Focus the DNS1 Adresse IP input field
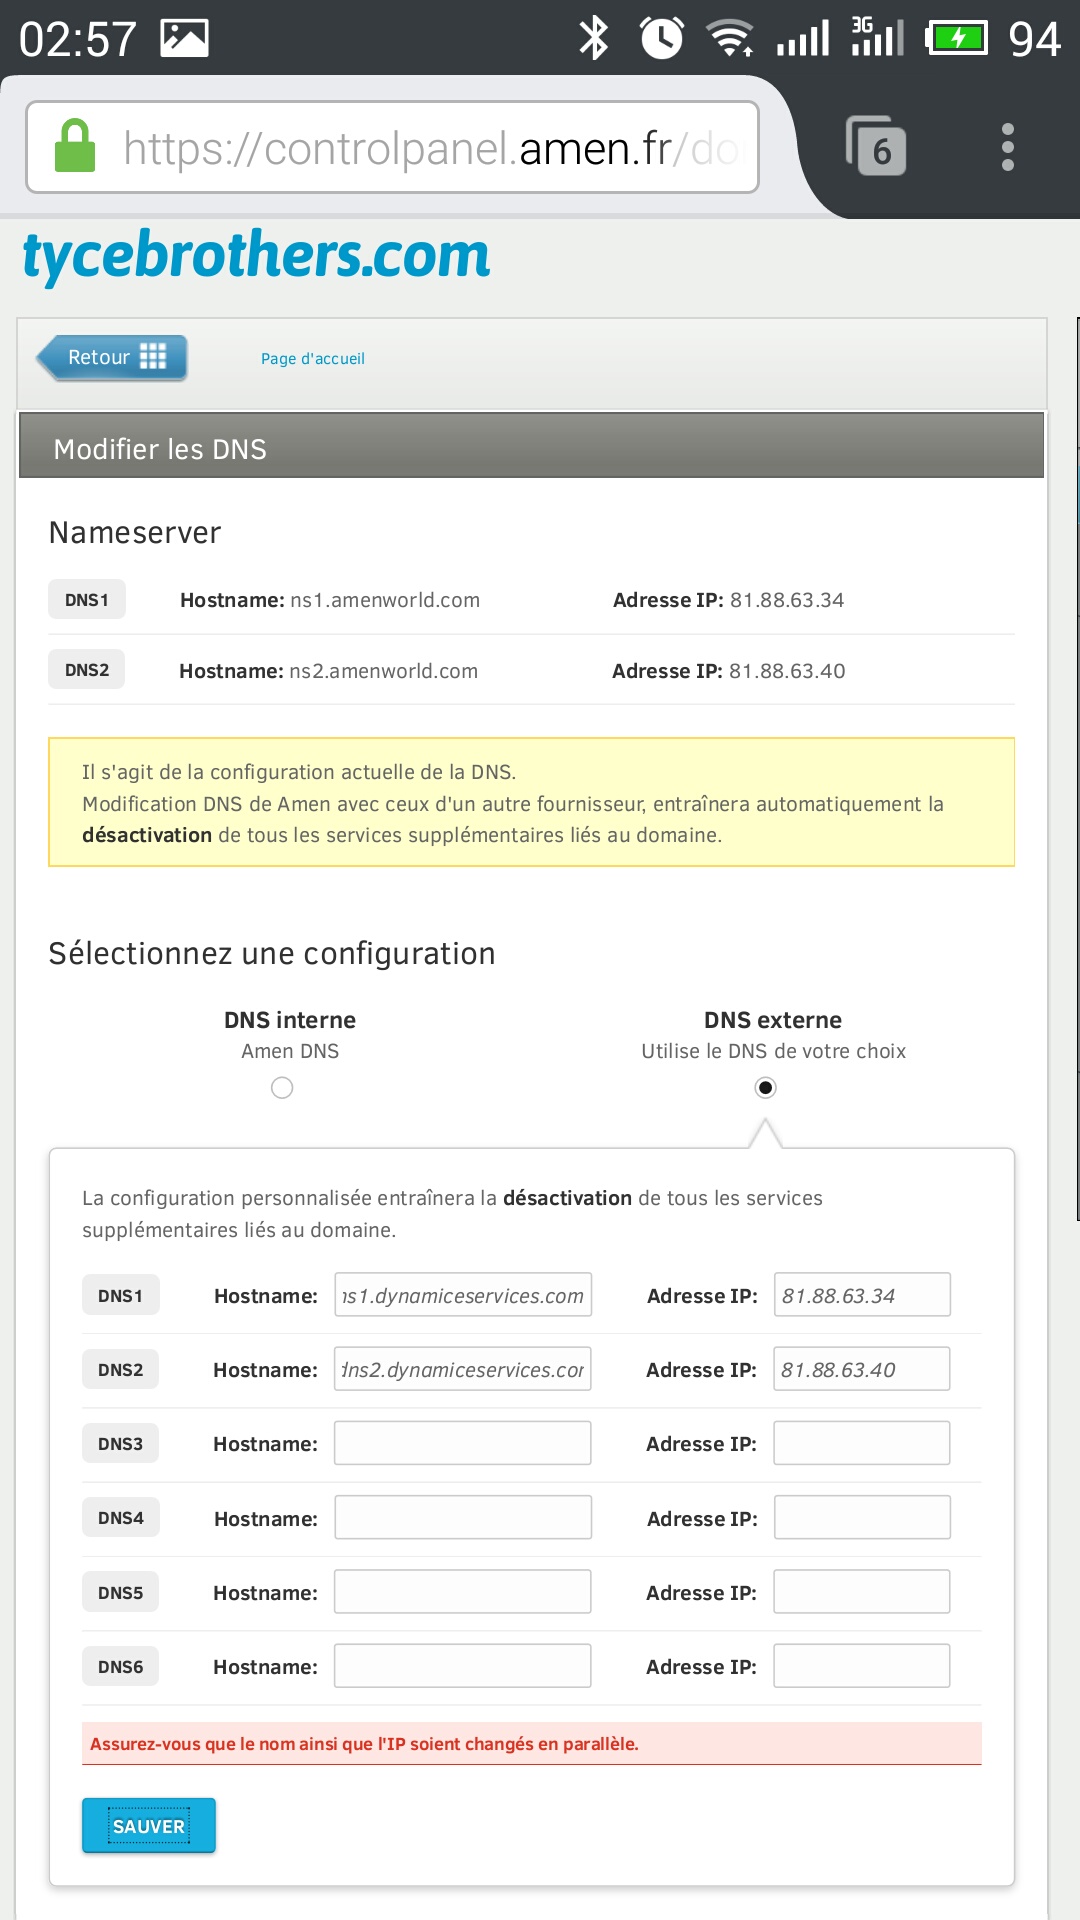Viewport: 1080px width, 1920px height. coord(862,1295)
